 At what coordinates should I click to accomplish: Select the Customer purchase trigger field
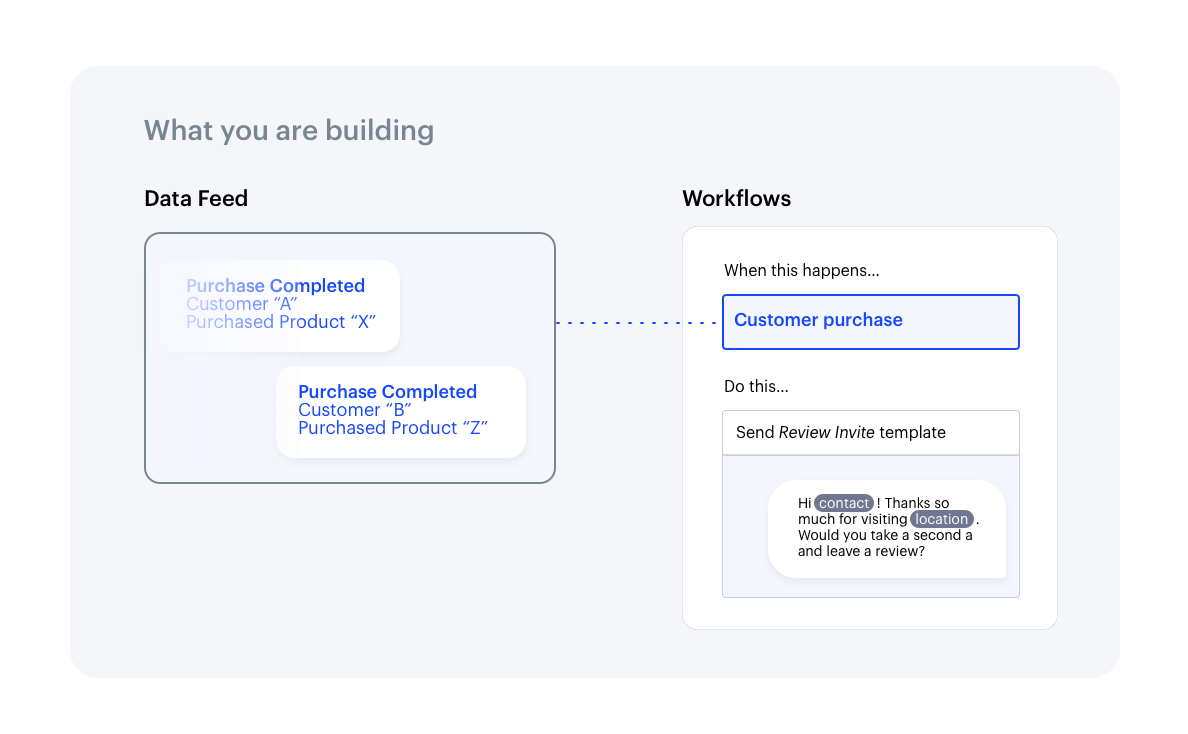point(871,322)
